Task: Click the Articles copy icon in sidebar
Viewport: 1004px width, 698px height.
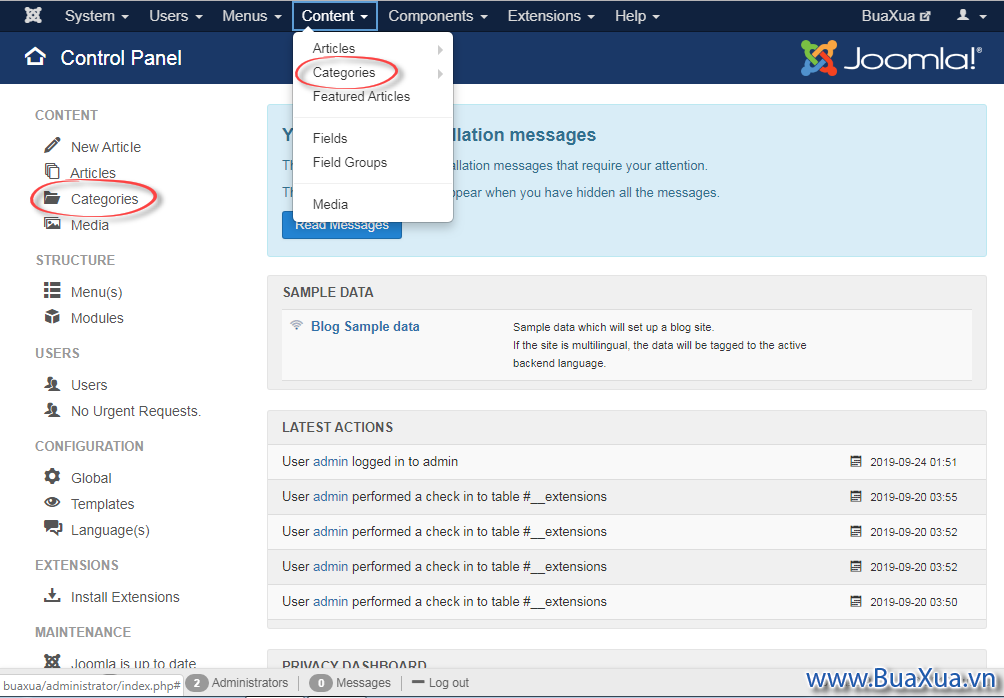Action: (x=52, y=171)
